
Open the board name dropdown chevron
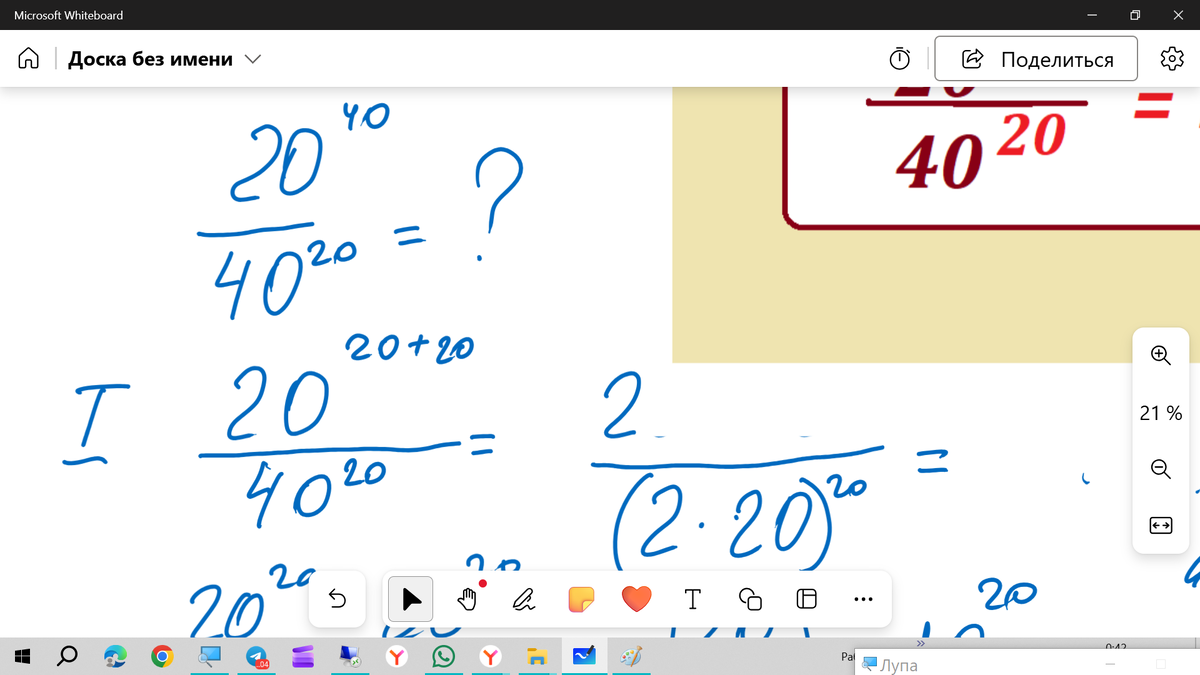[253, 59]
